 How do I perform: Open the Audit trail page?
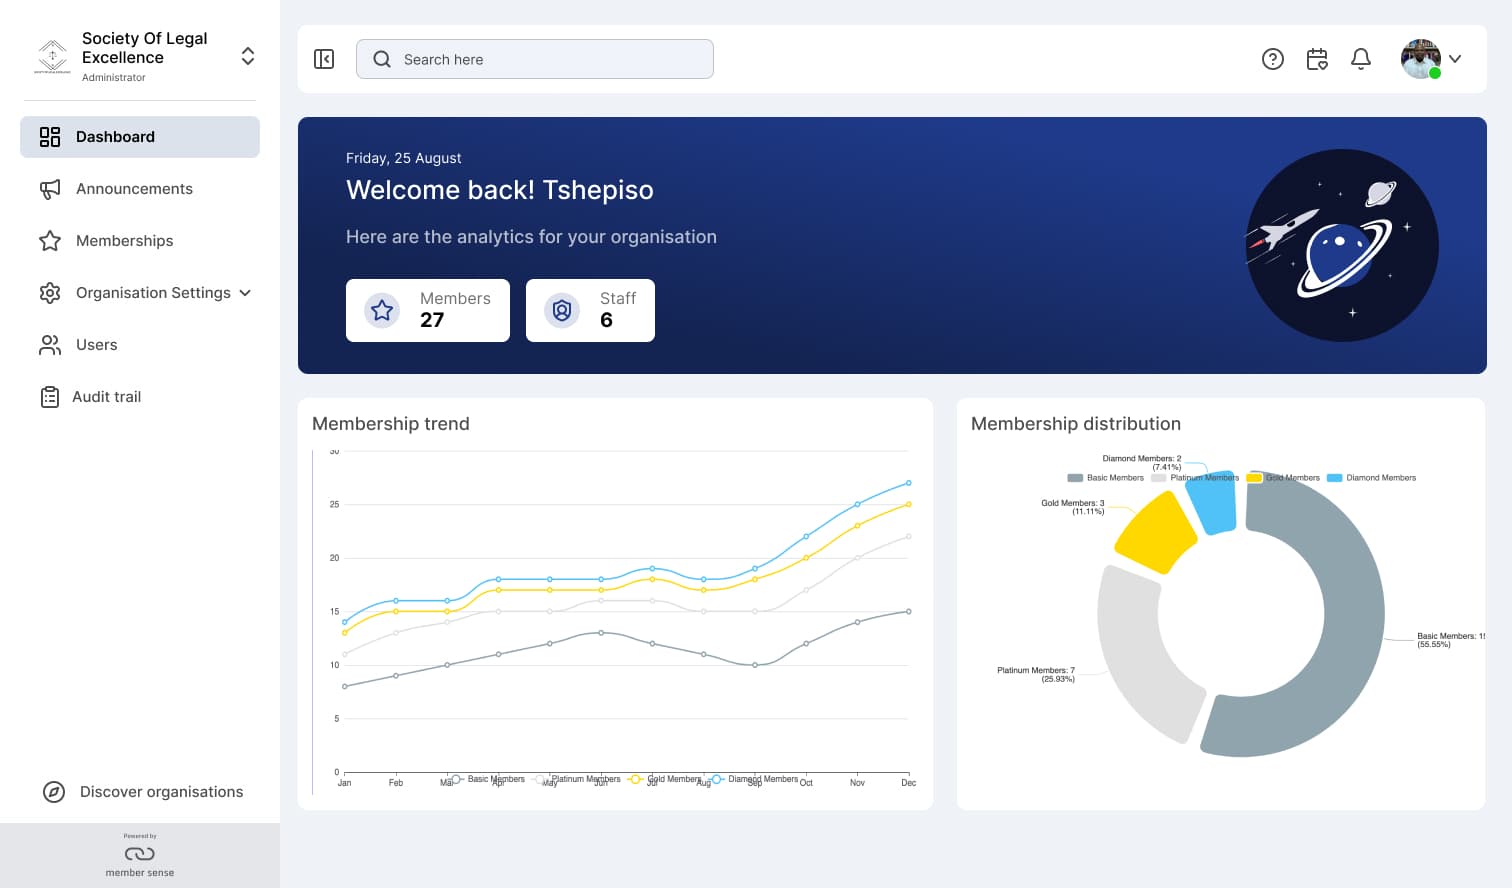(x=106, y=397)
